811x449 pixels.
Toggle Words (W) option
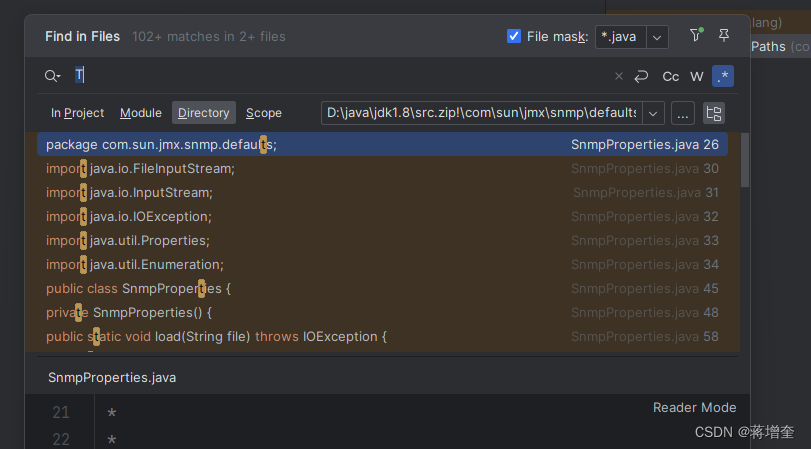(x=697, y=76)
